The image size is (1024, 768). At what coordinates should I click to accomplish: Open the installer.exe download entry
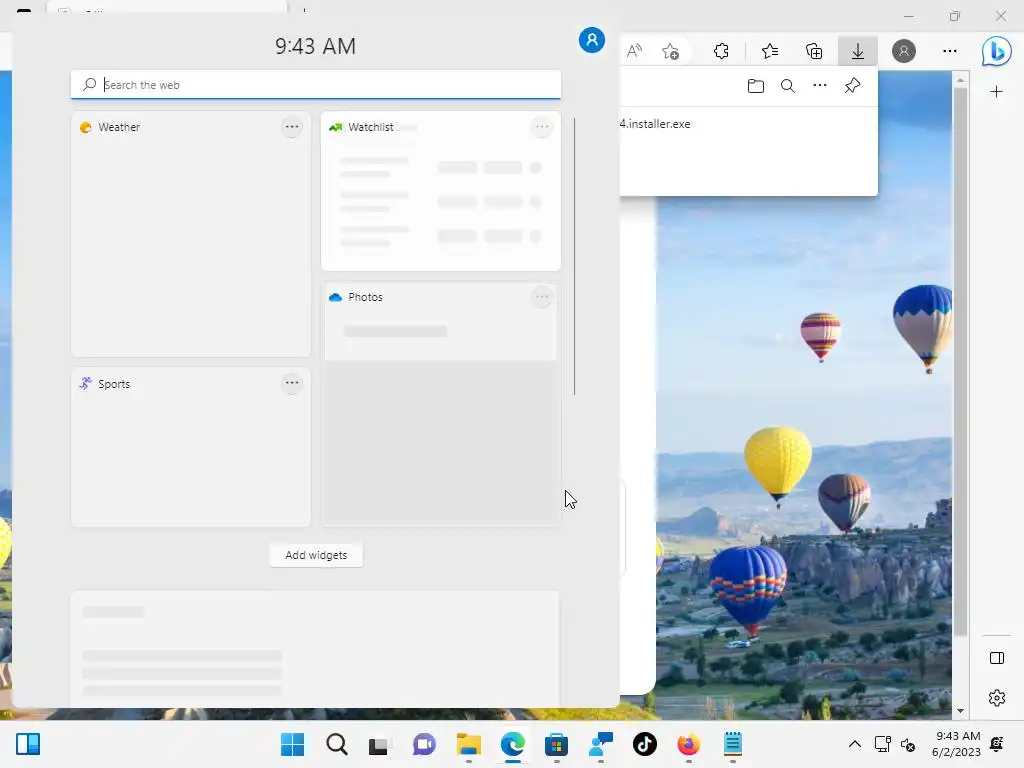point(655,124)
